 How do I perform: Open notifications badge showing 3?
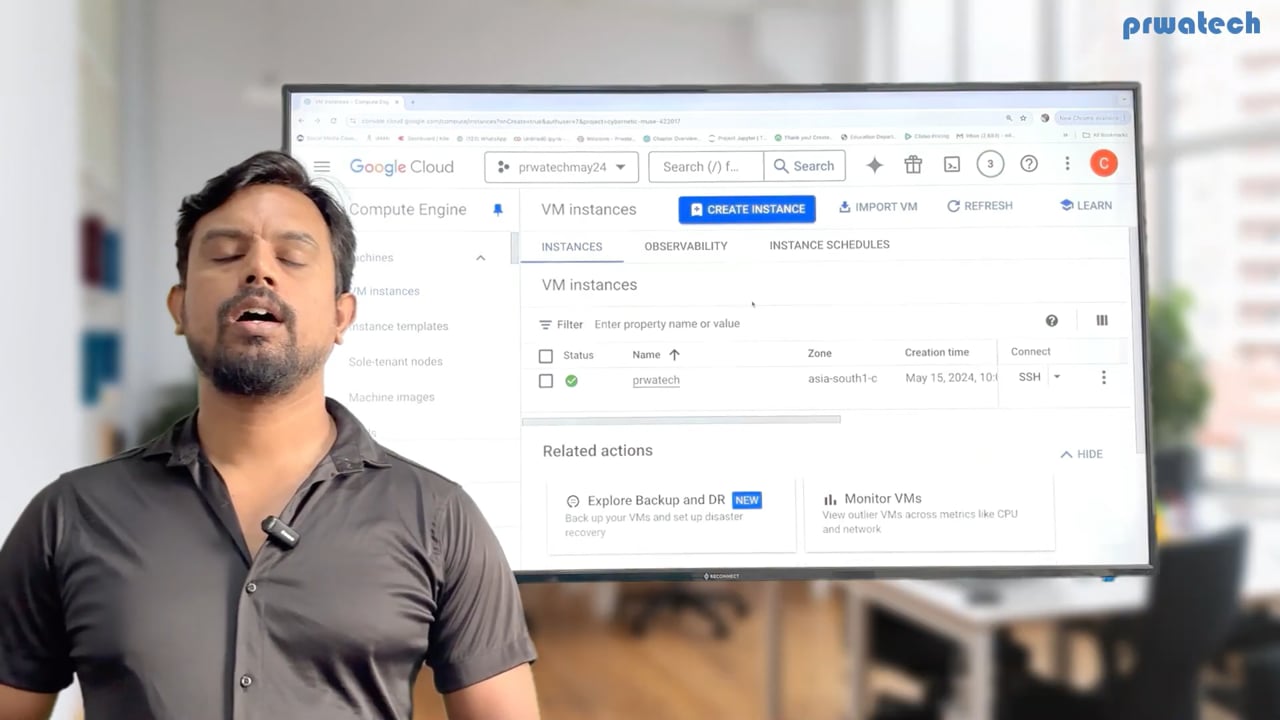click(990, 164)
